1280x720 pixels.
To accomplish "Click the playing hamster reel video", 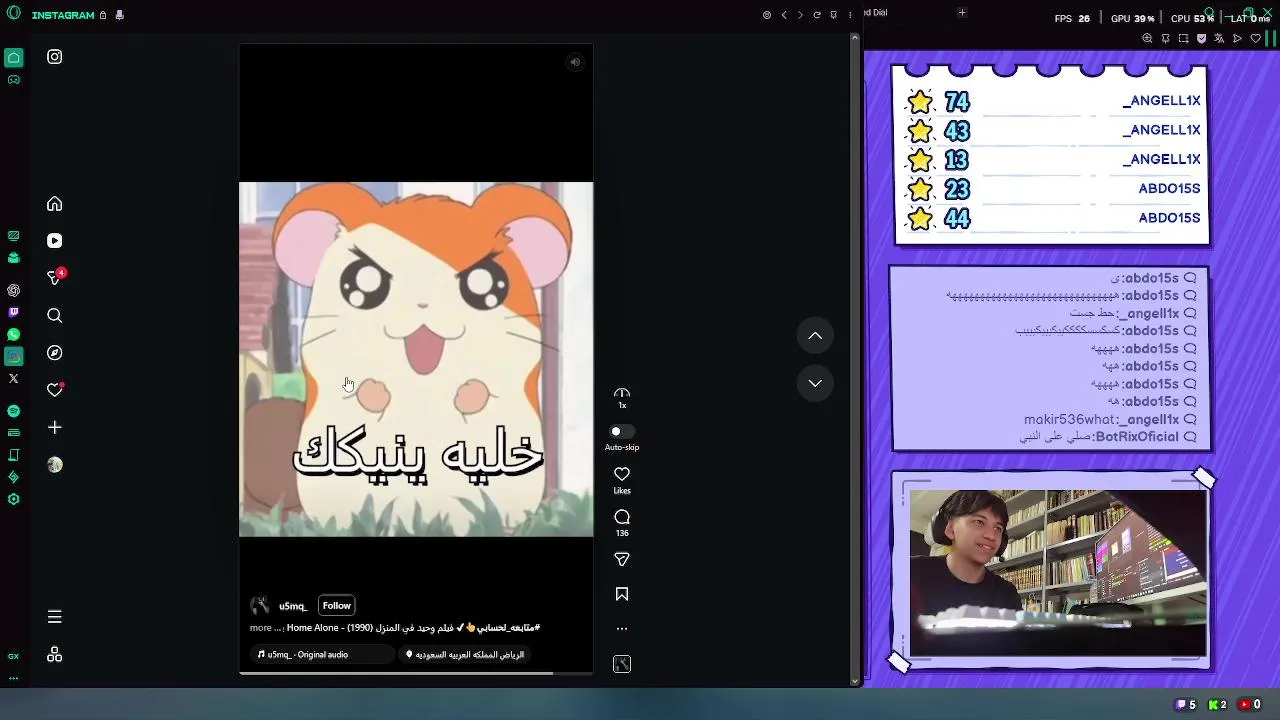I will point(416,360).
